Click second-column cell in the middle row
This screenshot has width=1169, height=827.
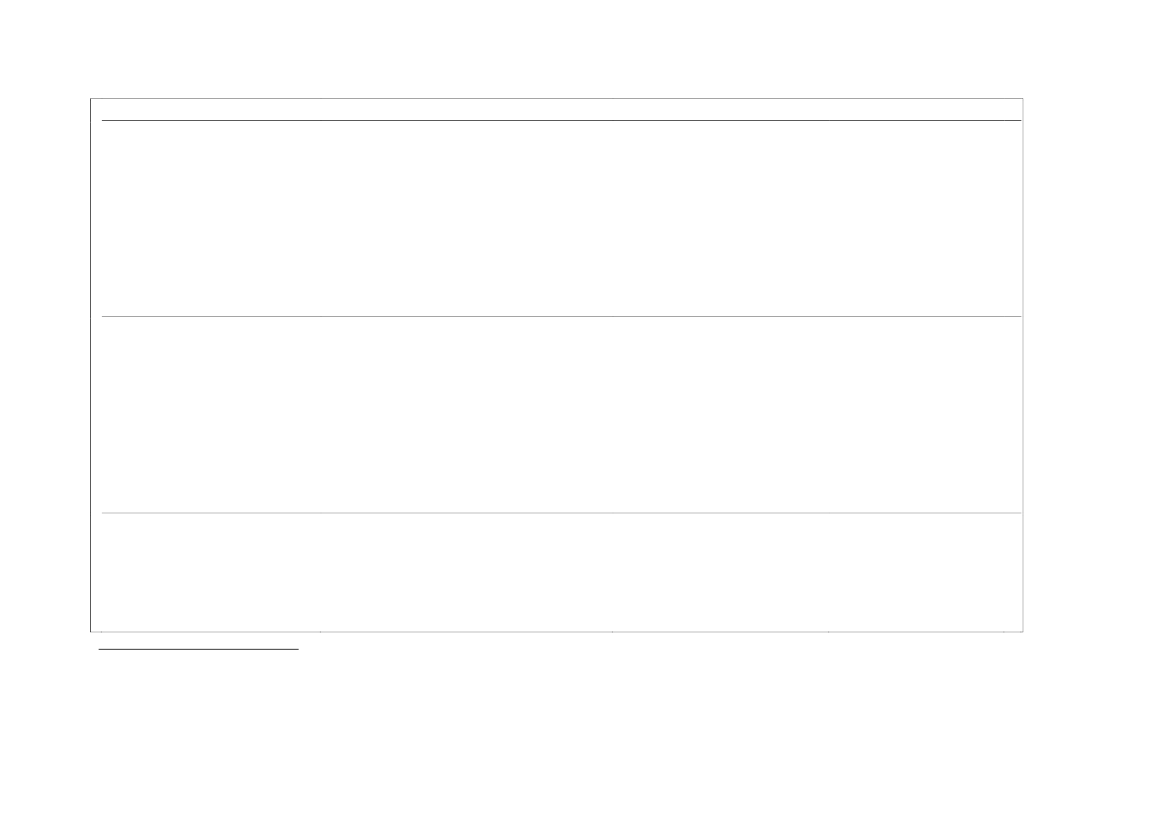click(x=466, y=414)
